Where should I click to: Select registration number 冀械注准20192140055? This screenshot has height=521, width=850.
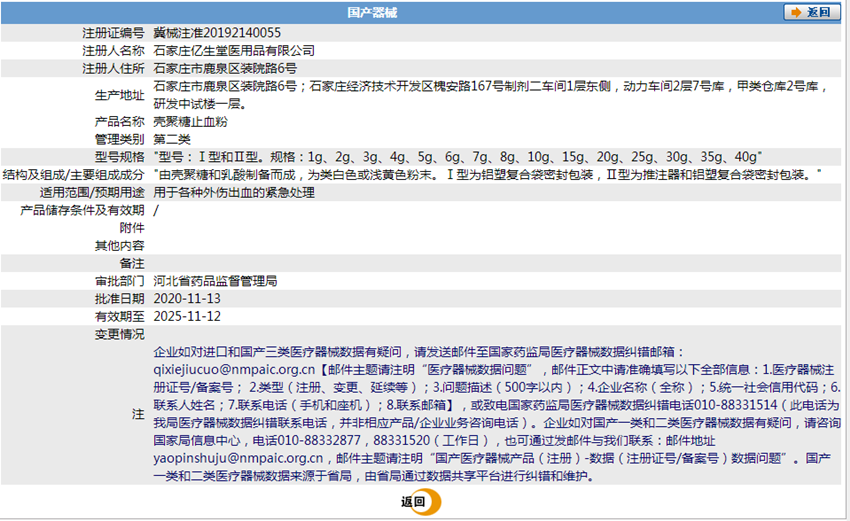pos(217,33)
